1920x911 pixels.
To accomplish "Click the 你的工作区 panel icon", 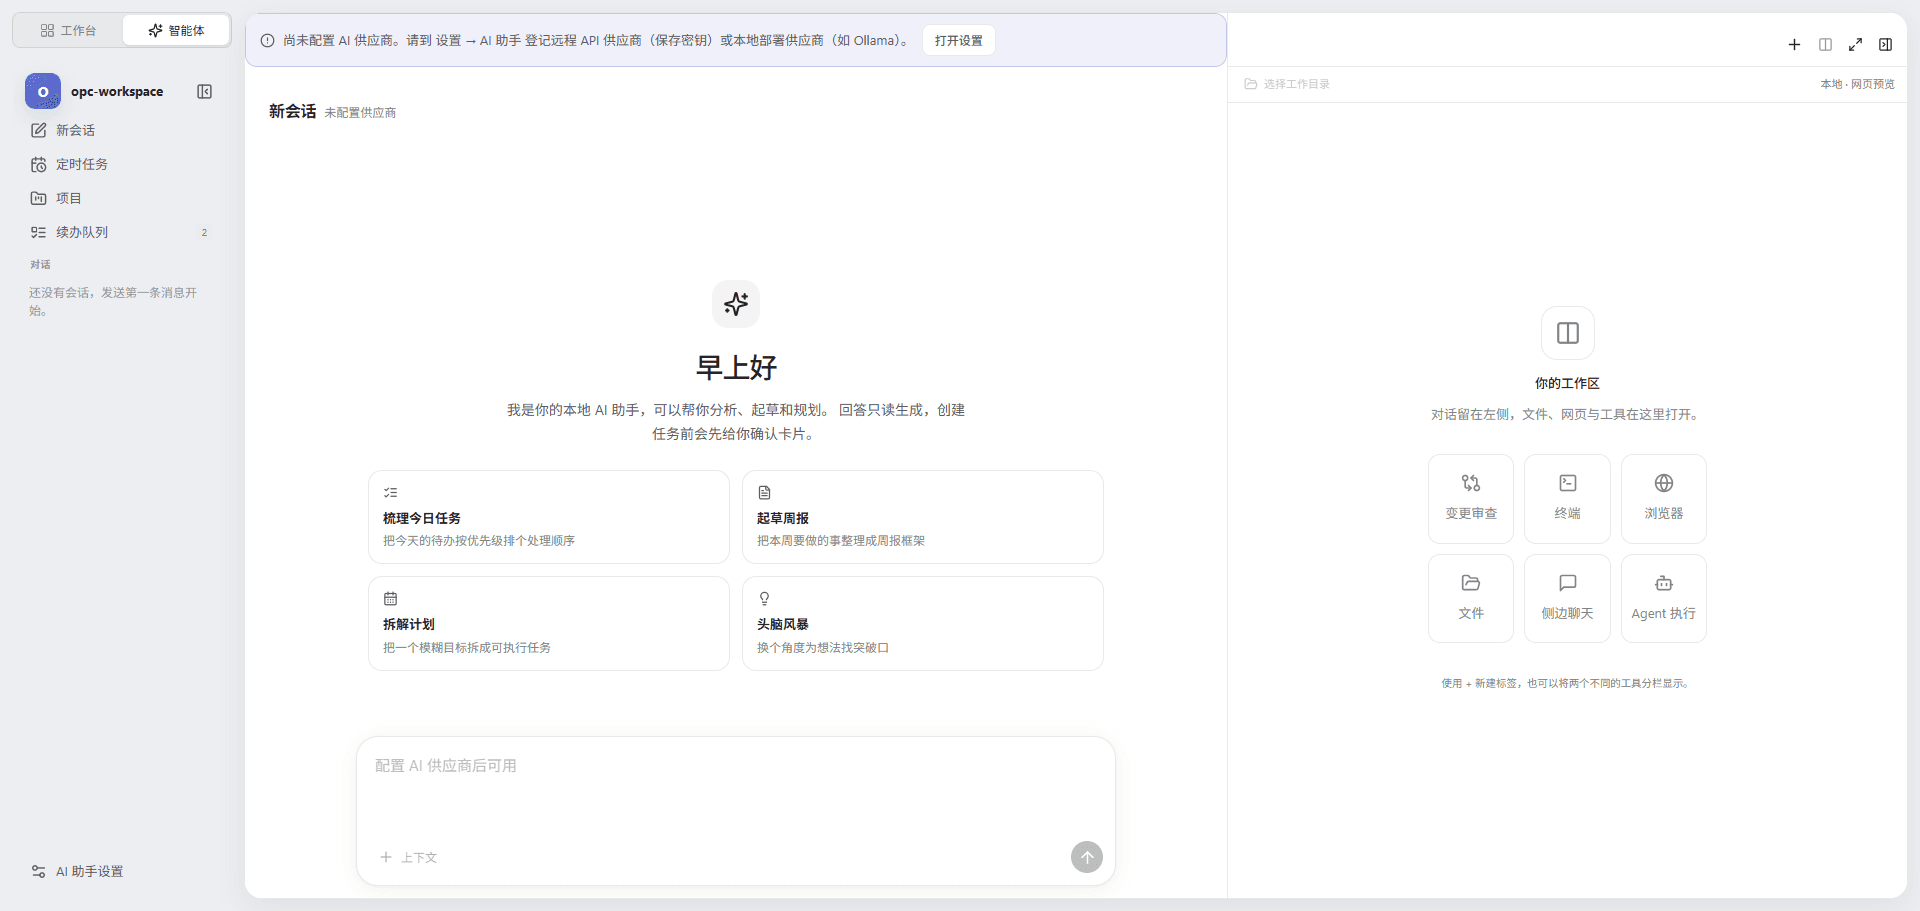I will 1568,333.
